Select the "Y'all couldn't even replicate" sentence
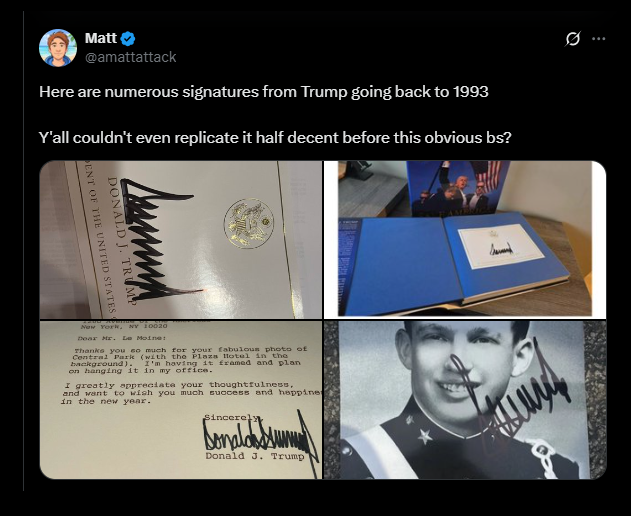 point(275,138)
